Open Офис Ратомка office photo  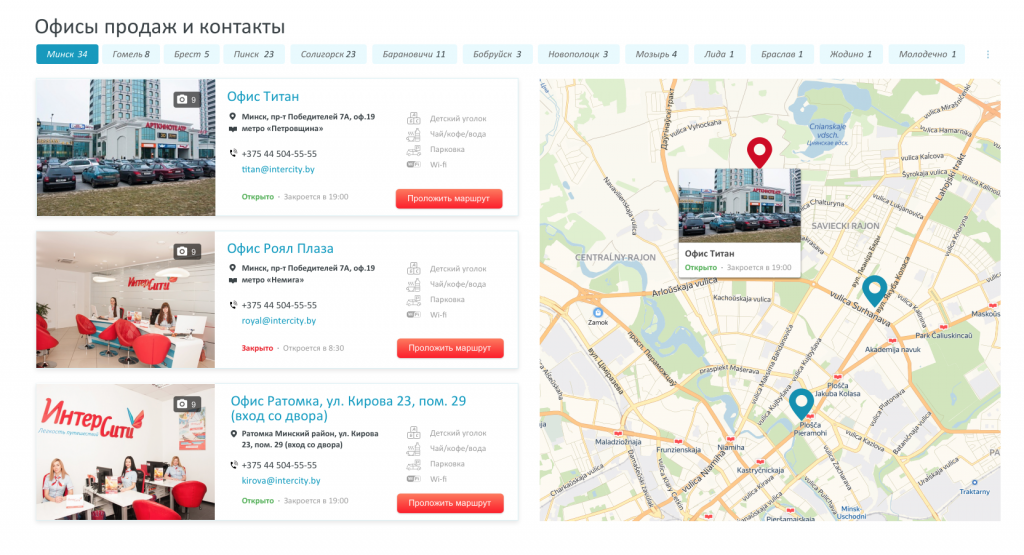[x=125, y=452]
